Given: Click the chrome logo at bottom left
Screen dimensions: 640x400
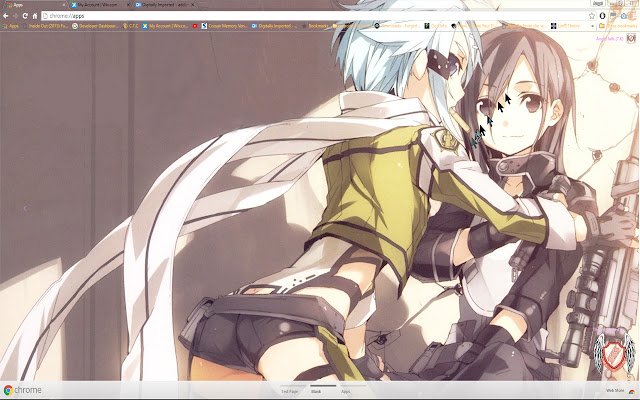Looking at the screenshot, I should pyautogui.click(x=22, y=390).
